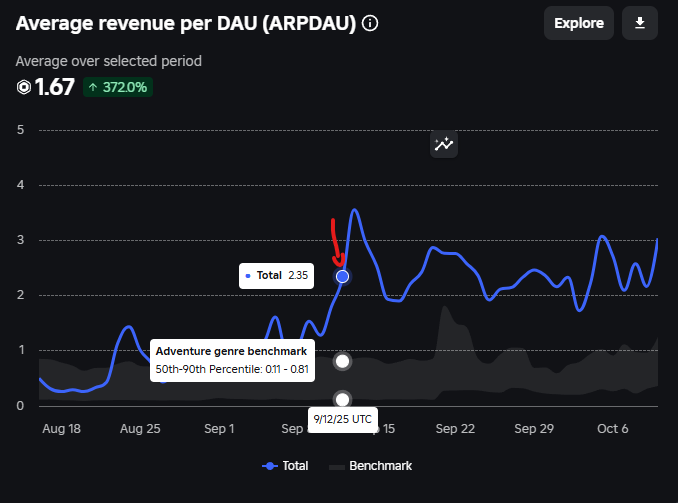Click the lower white benchmark marker near zero
678x503 pixels.
[342, 399]
